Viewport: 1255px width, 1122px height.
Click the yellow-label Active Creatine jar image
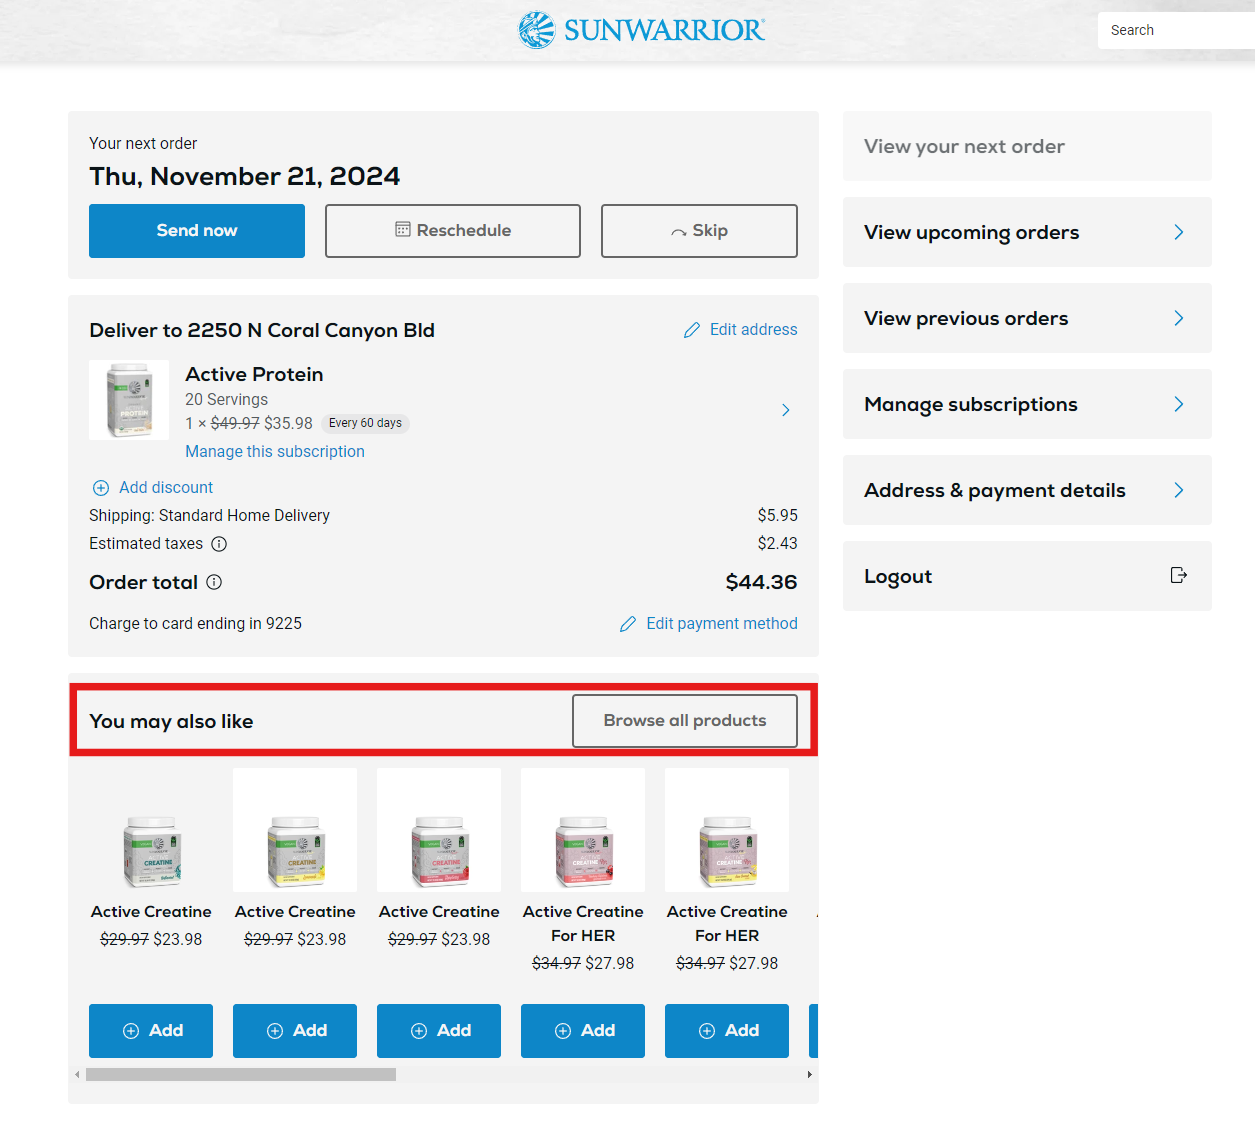pos(295,830)
